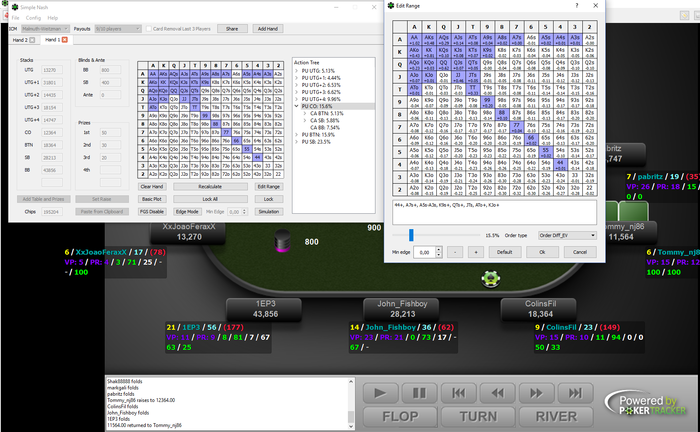Click the Simulation button
Viewport: 700px width, 432px height.
(269, 212)
